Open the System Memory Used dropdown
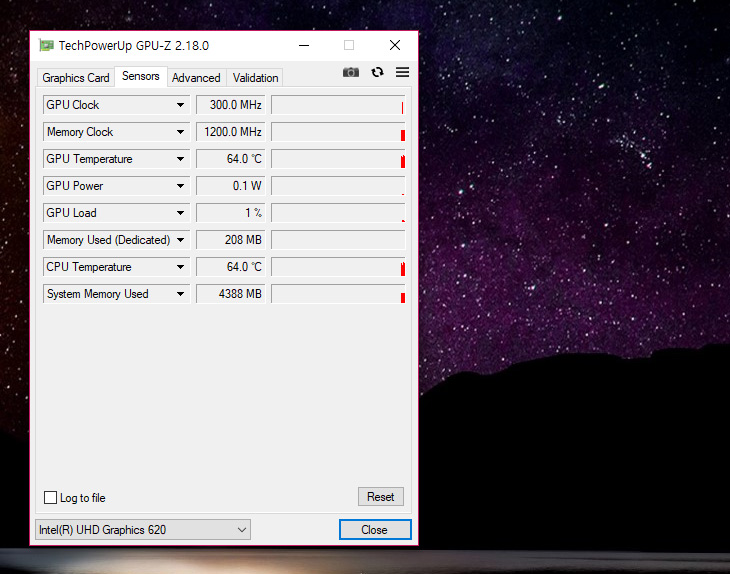730x574 pixels. pos(180,294)
